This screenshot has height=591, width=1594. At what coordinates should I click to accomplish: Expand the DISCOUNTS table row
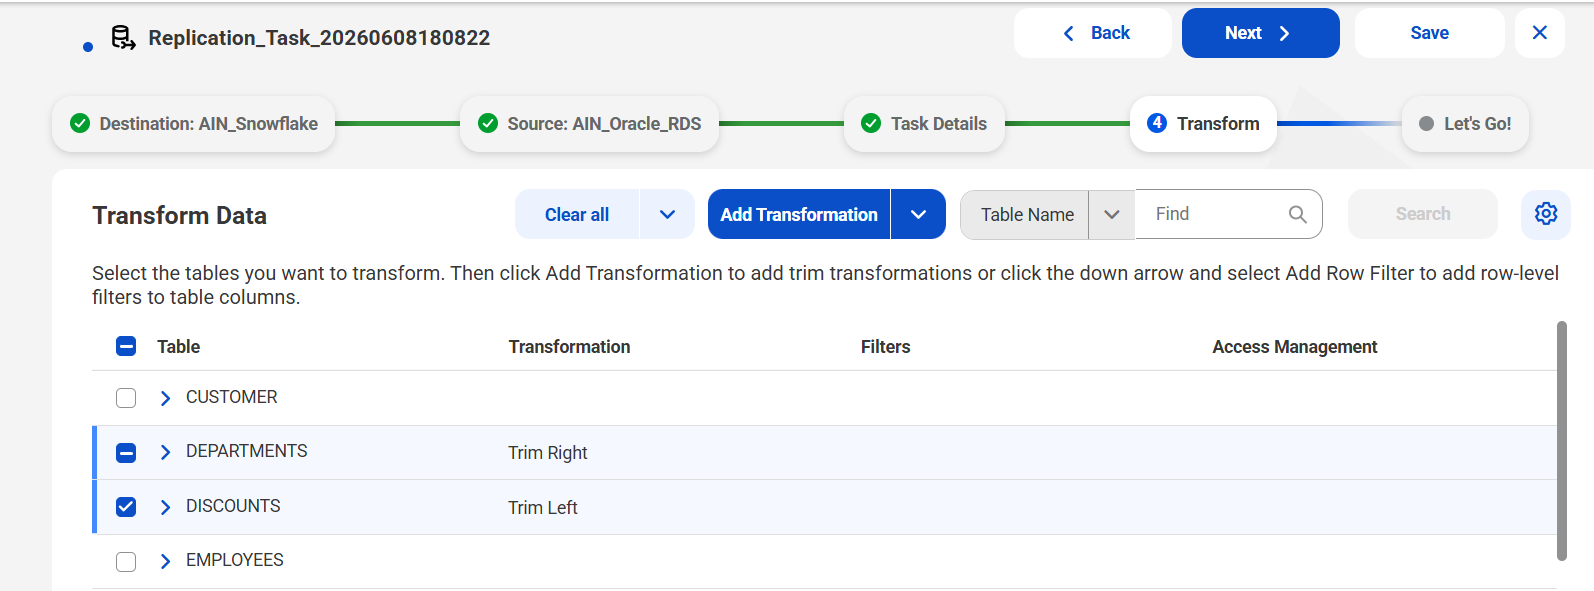pyautogui.click(x=165, y=507)
